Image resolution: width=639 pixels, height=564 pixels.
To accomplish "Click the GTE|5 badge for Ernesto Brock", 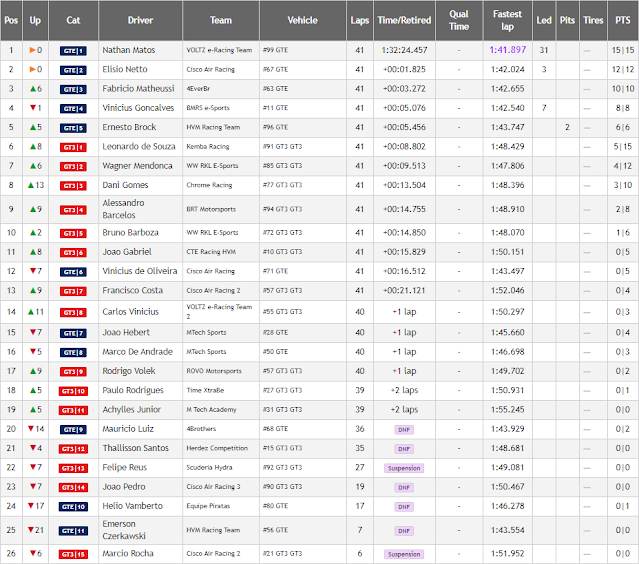I will coord(73,128).
